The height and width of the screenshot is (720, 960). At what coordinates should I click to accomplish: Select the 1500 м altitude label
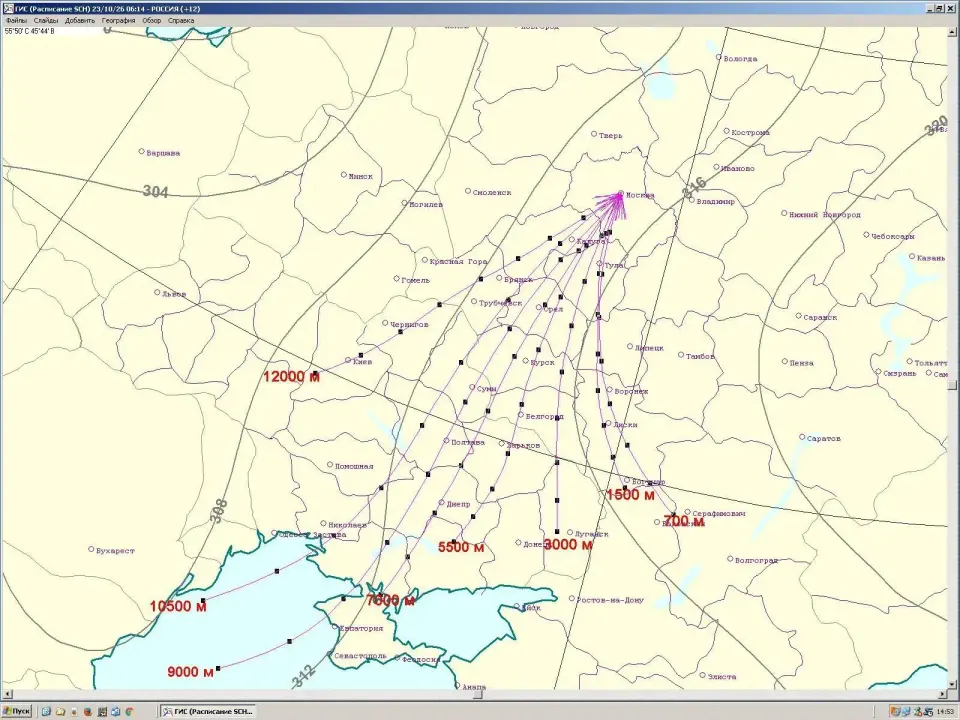[631, 495]
